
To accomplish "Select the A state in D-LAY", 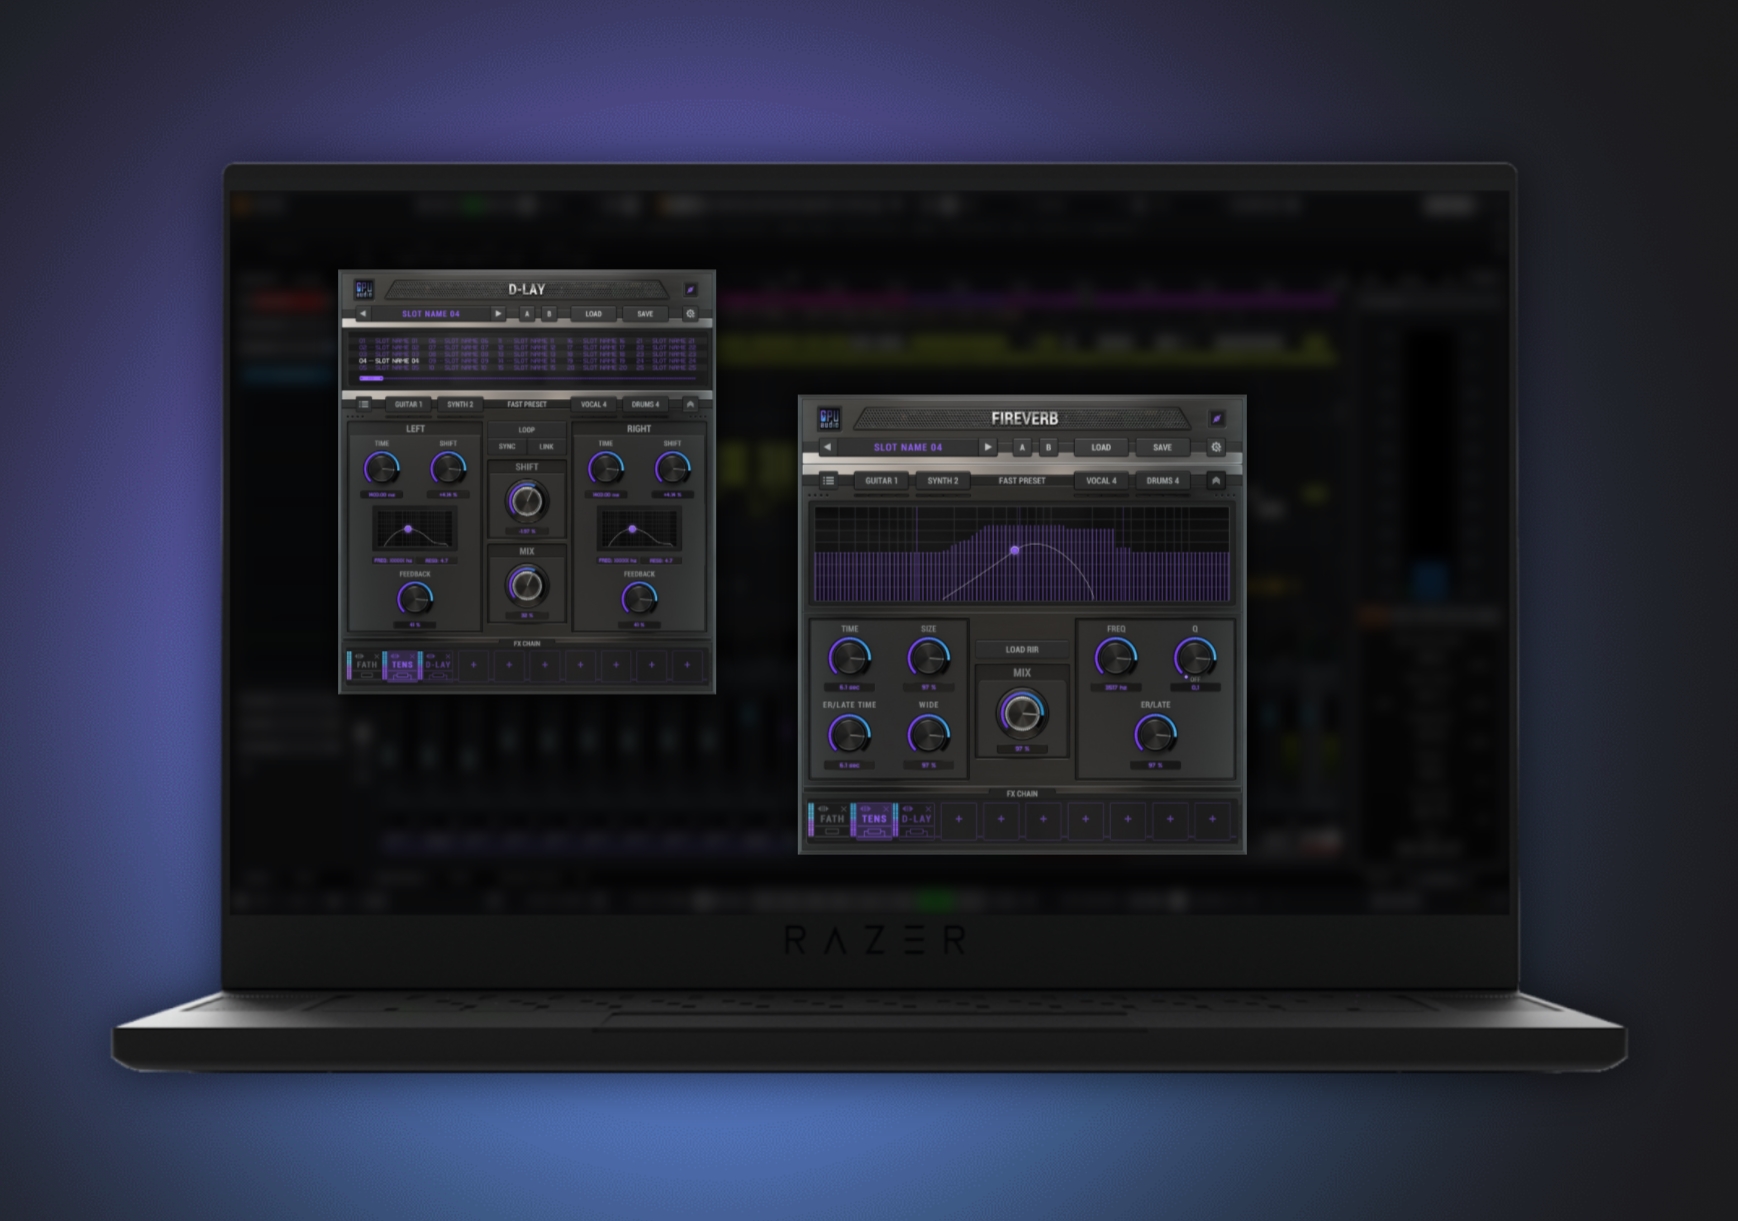I will 527,314.
